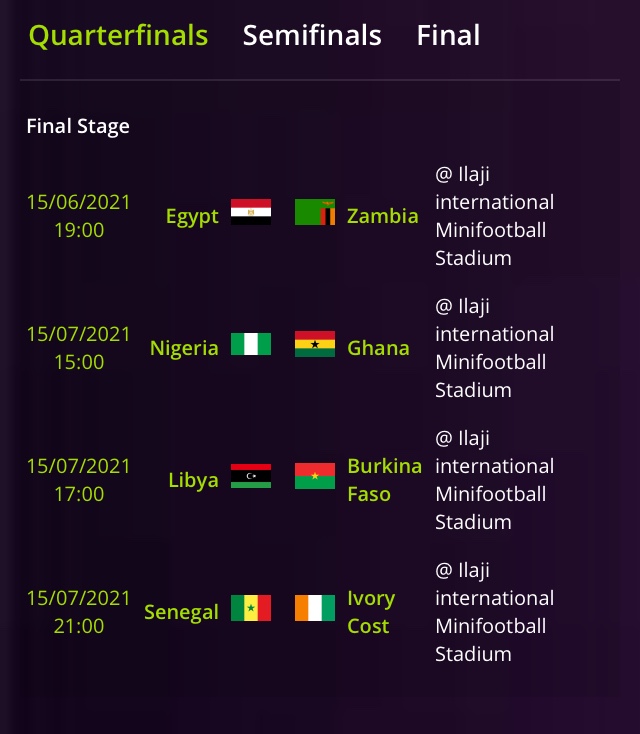Open the Senegal team link
The image size is (640, 734).
click(x=181, y=612)
